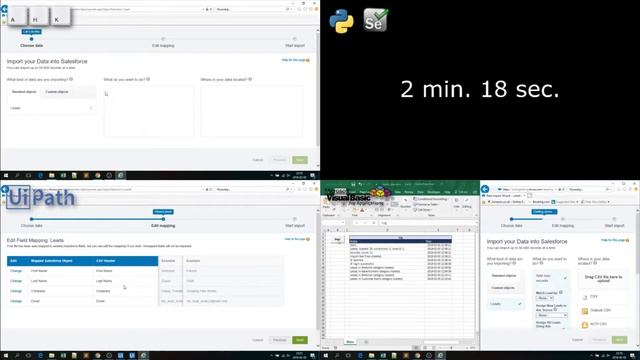
Task: Click the Excel icon in the taskbar below the Excel window
Action: 383,356
